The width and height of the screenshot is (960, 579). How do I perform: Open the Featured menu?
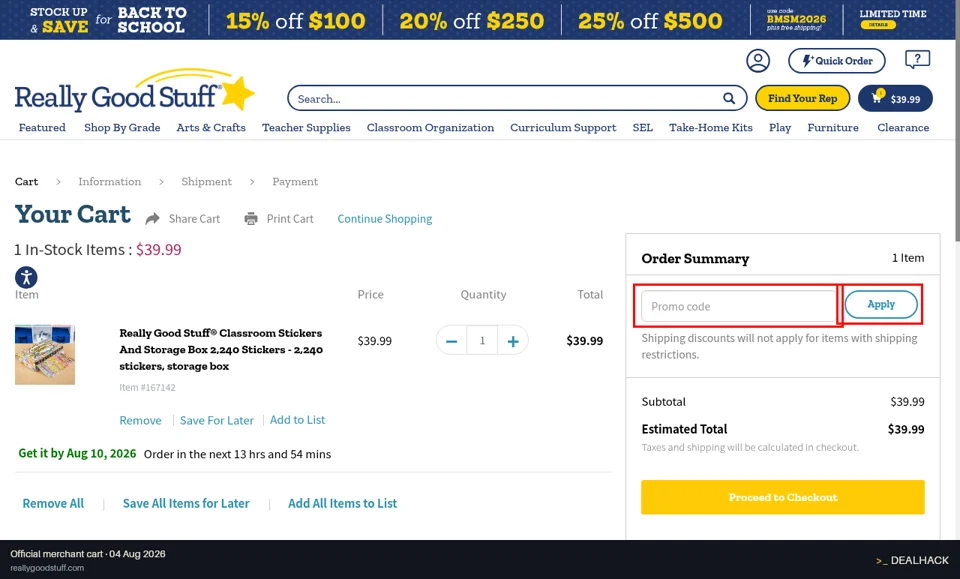tap(42, 127)
